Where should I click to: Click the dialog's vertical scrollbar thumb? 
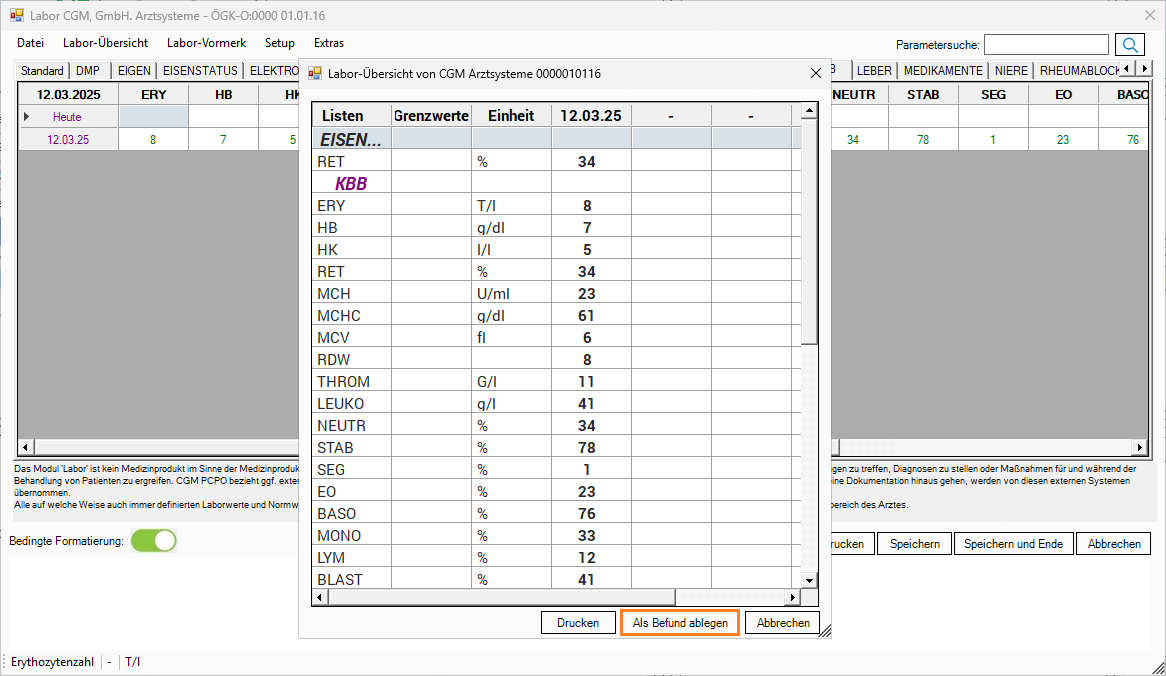coord(809,230)
